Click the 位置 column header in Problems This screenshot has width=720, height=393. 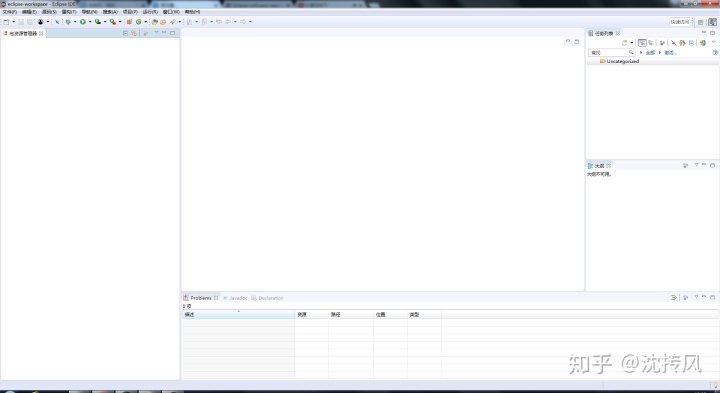[390, 314]
